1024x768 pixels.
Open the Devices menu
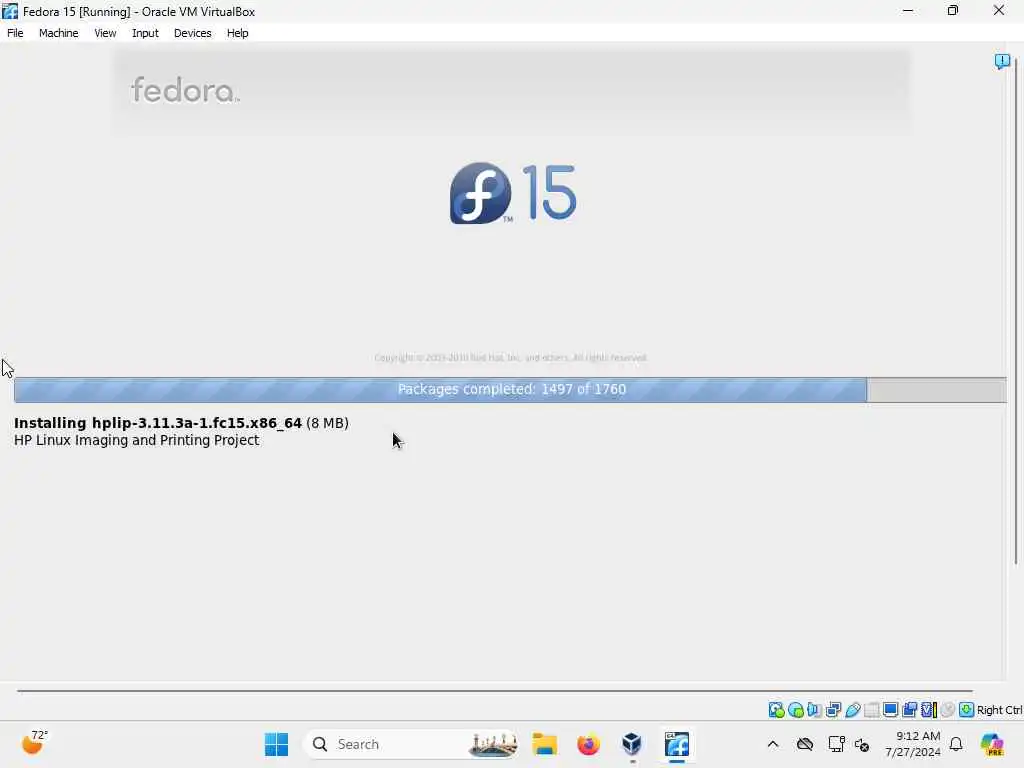pyautogui.click(x=193, y=33)
